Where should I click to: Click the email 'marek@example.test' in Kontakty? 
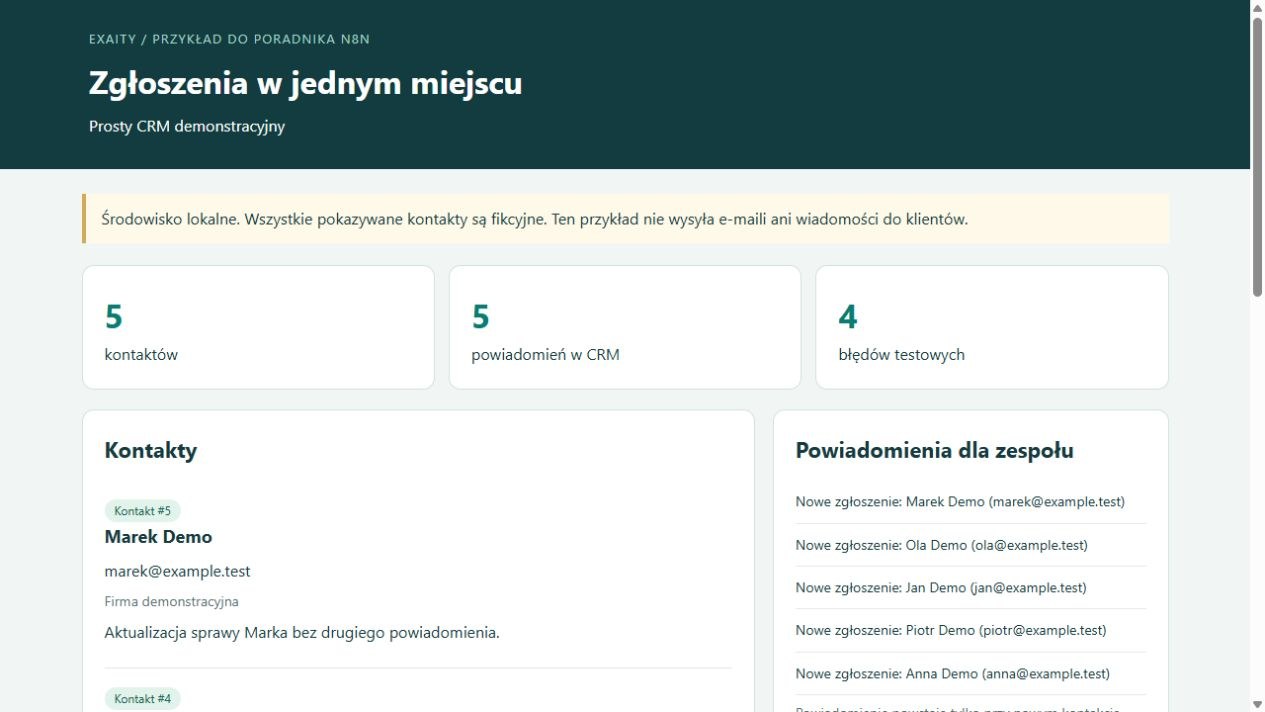coord(177,572)
